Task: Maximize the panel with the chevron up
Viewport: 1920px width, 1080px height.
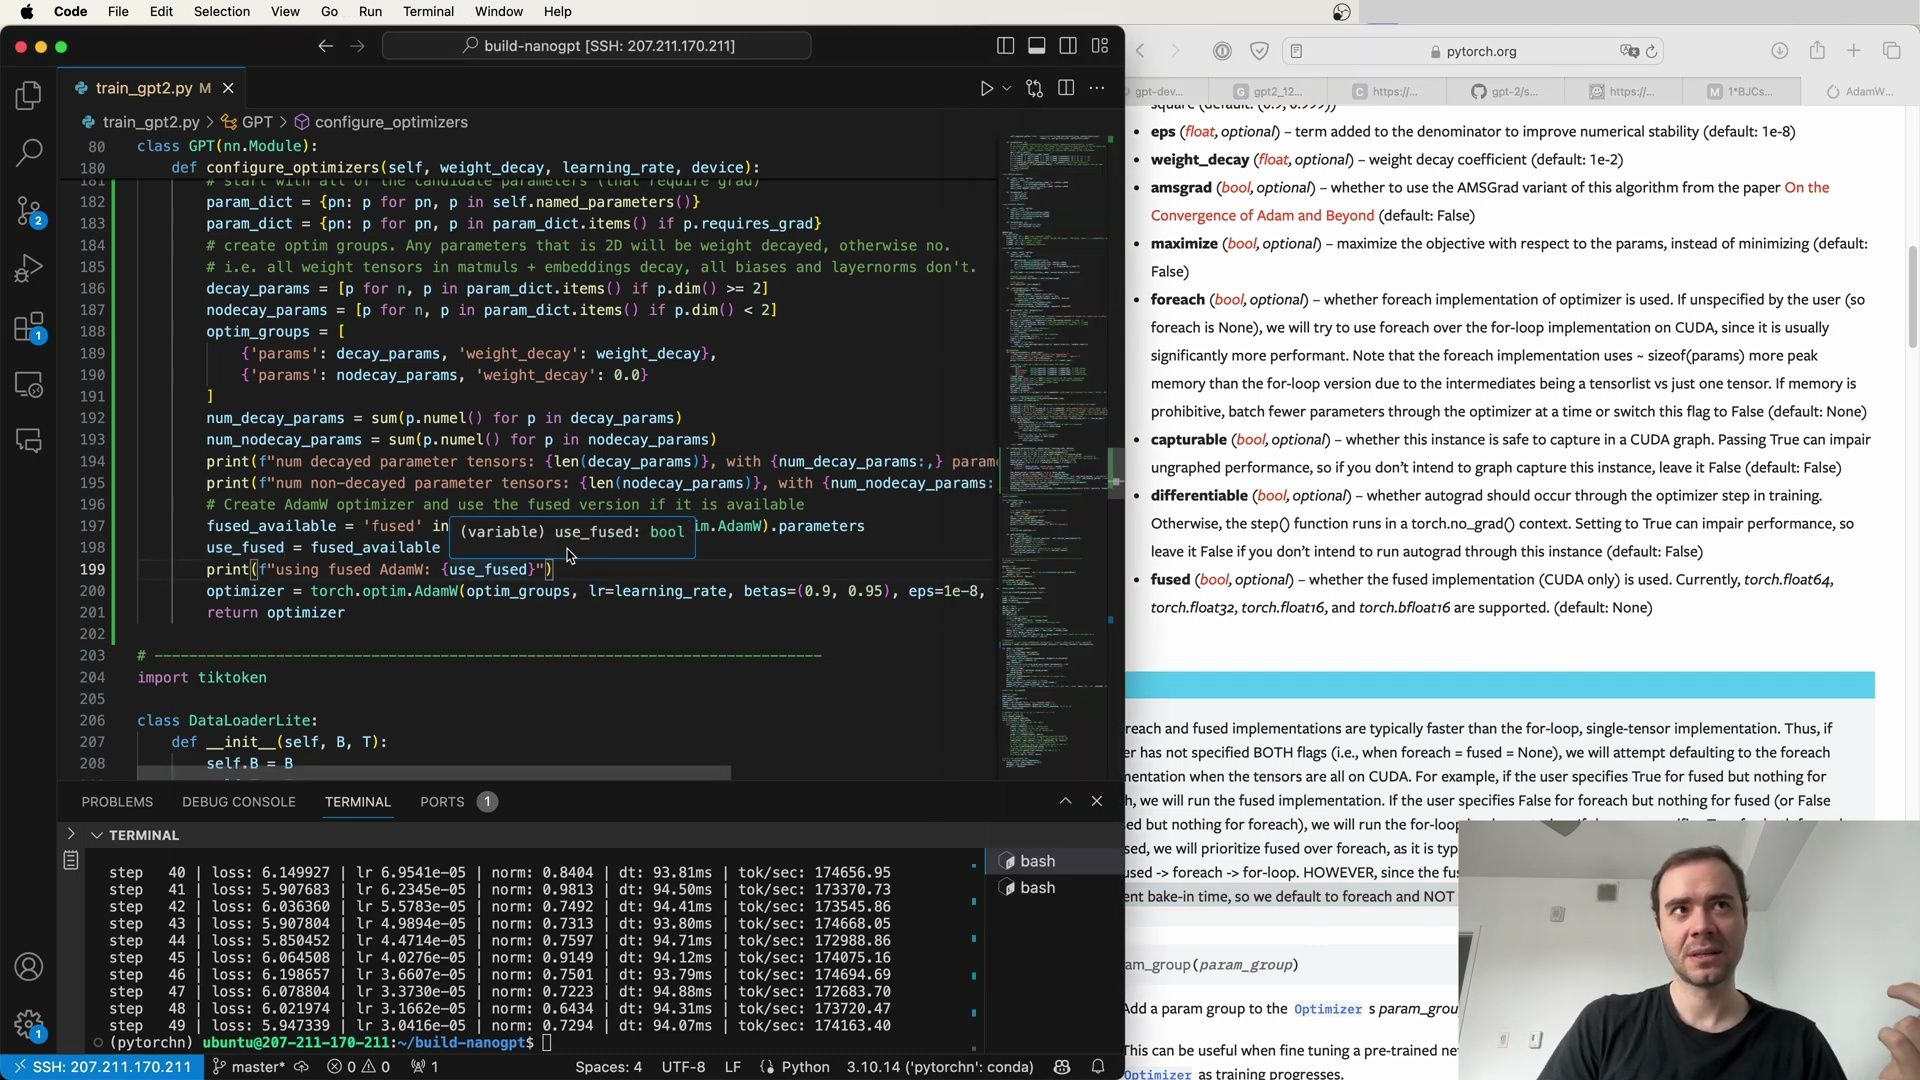Action: pos(1065,801)
